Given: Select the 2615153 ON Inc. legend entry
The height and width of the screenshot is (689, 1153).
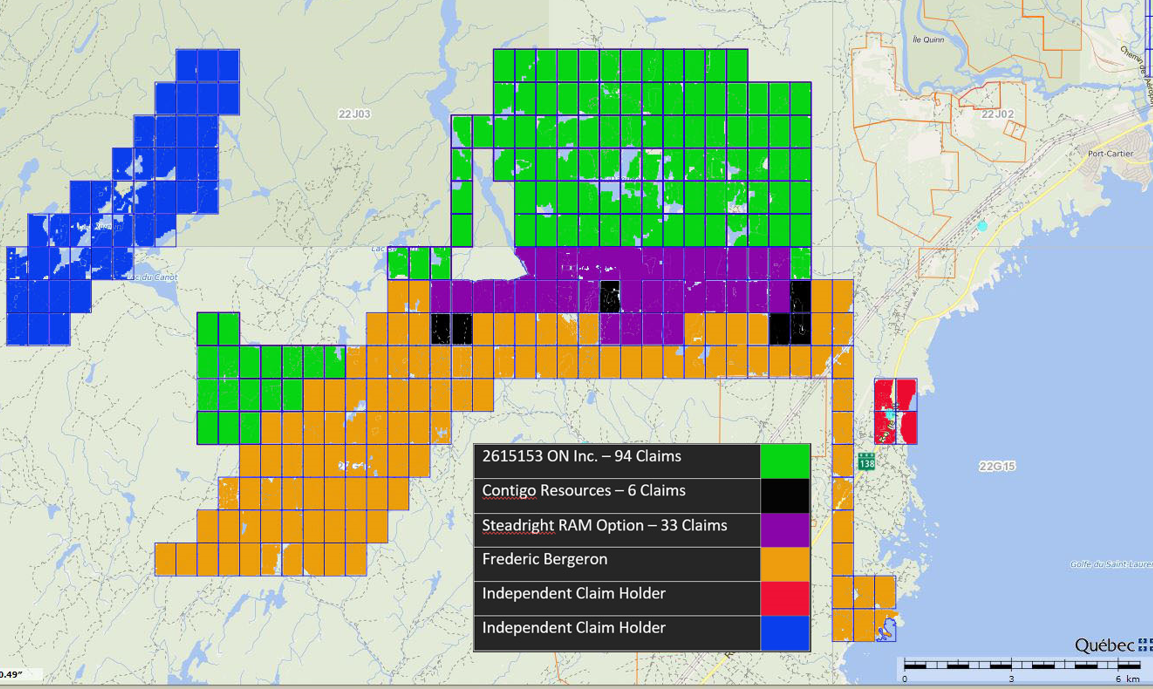Looking at the screenshot, I should (582, 457).
